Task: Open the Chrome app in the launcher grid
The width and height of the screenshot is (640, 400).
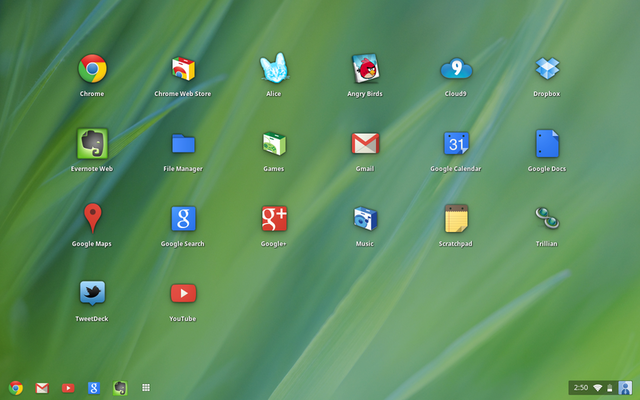Action: pos(92,69)
